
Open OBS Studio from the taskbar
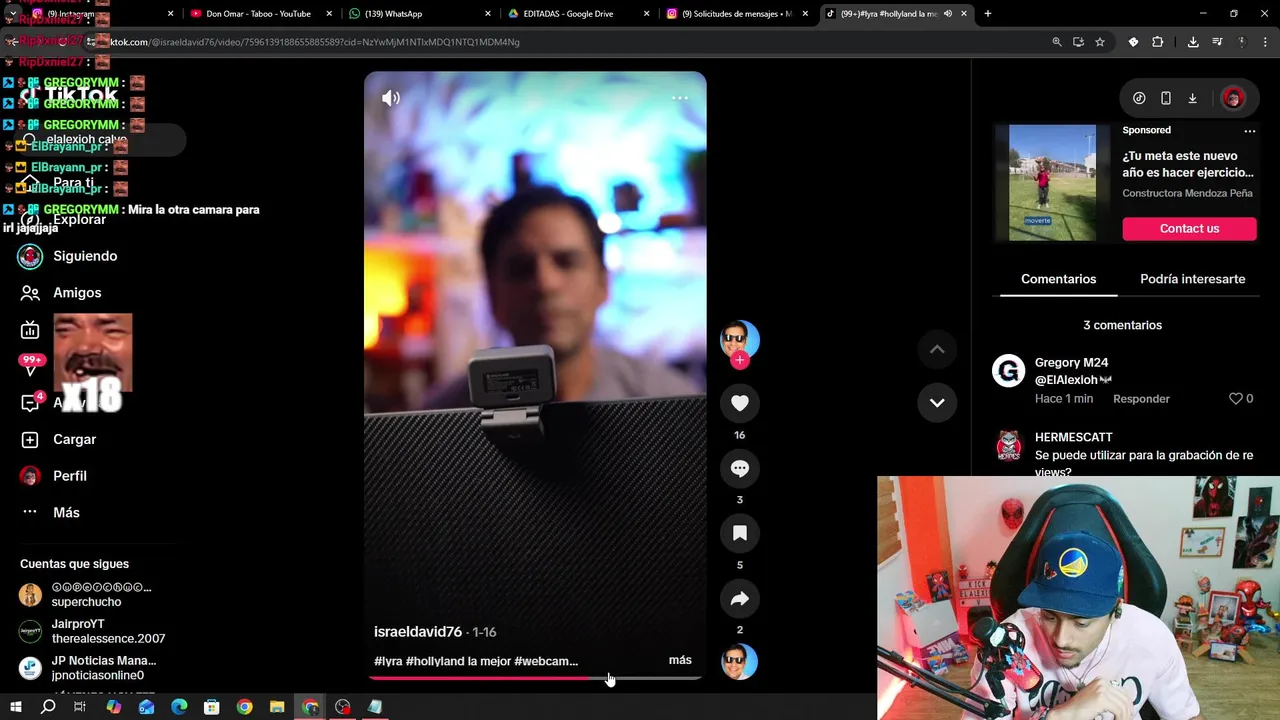[343, 707]
